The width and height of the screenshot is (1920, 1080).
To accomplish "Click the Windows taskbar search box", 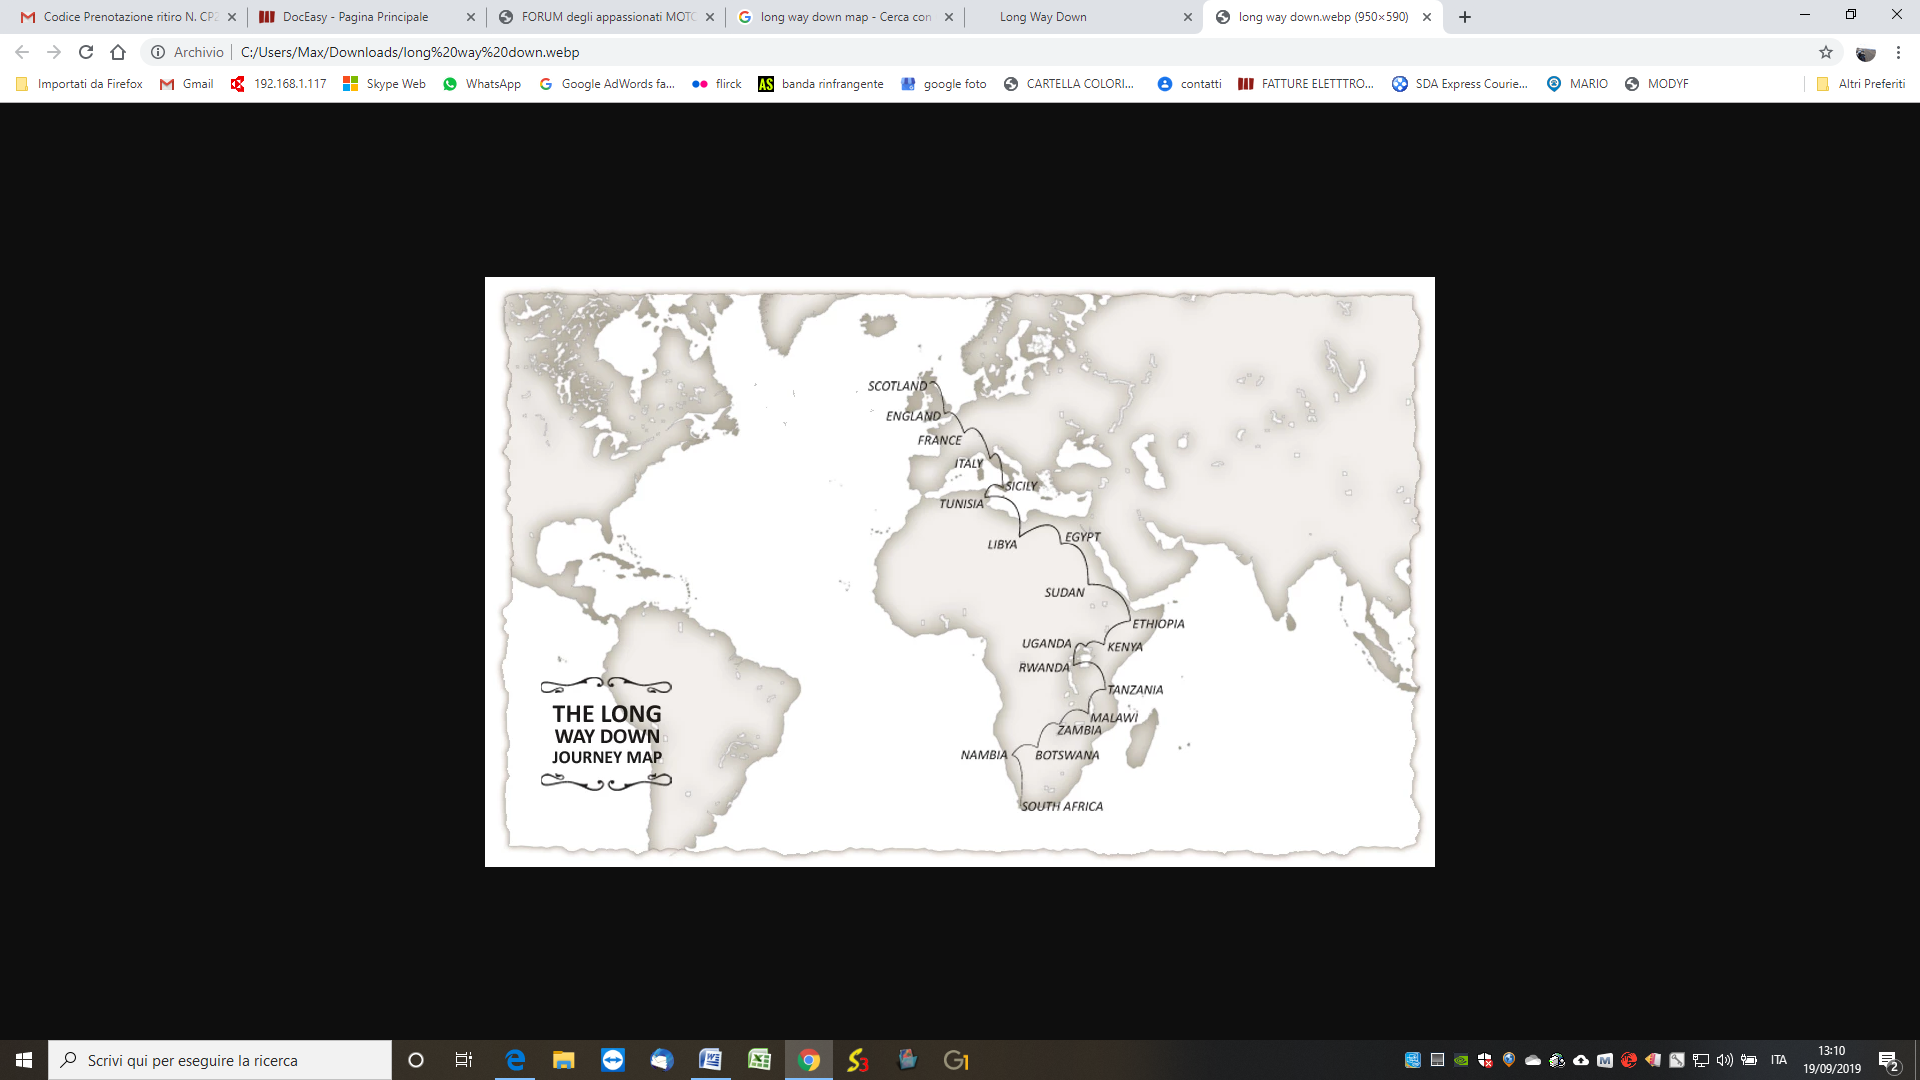I will pos(220,1060).
